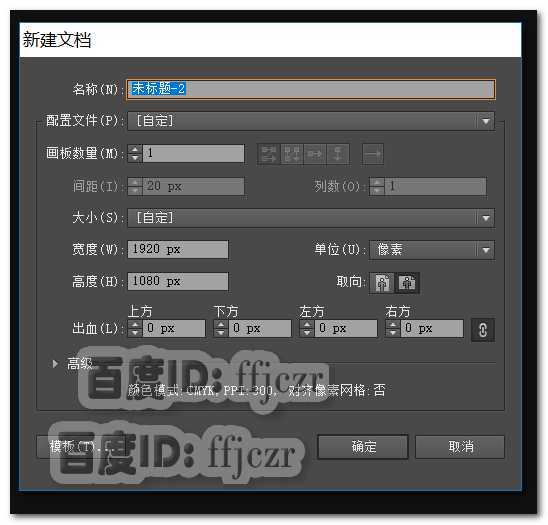Decrease 下方 bottom bleed with down arrow
This screenshot has height=525, width=548.
pyautogui.click(x=221, y=333)
